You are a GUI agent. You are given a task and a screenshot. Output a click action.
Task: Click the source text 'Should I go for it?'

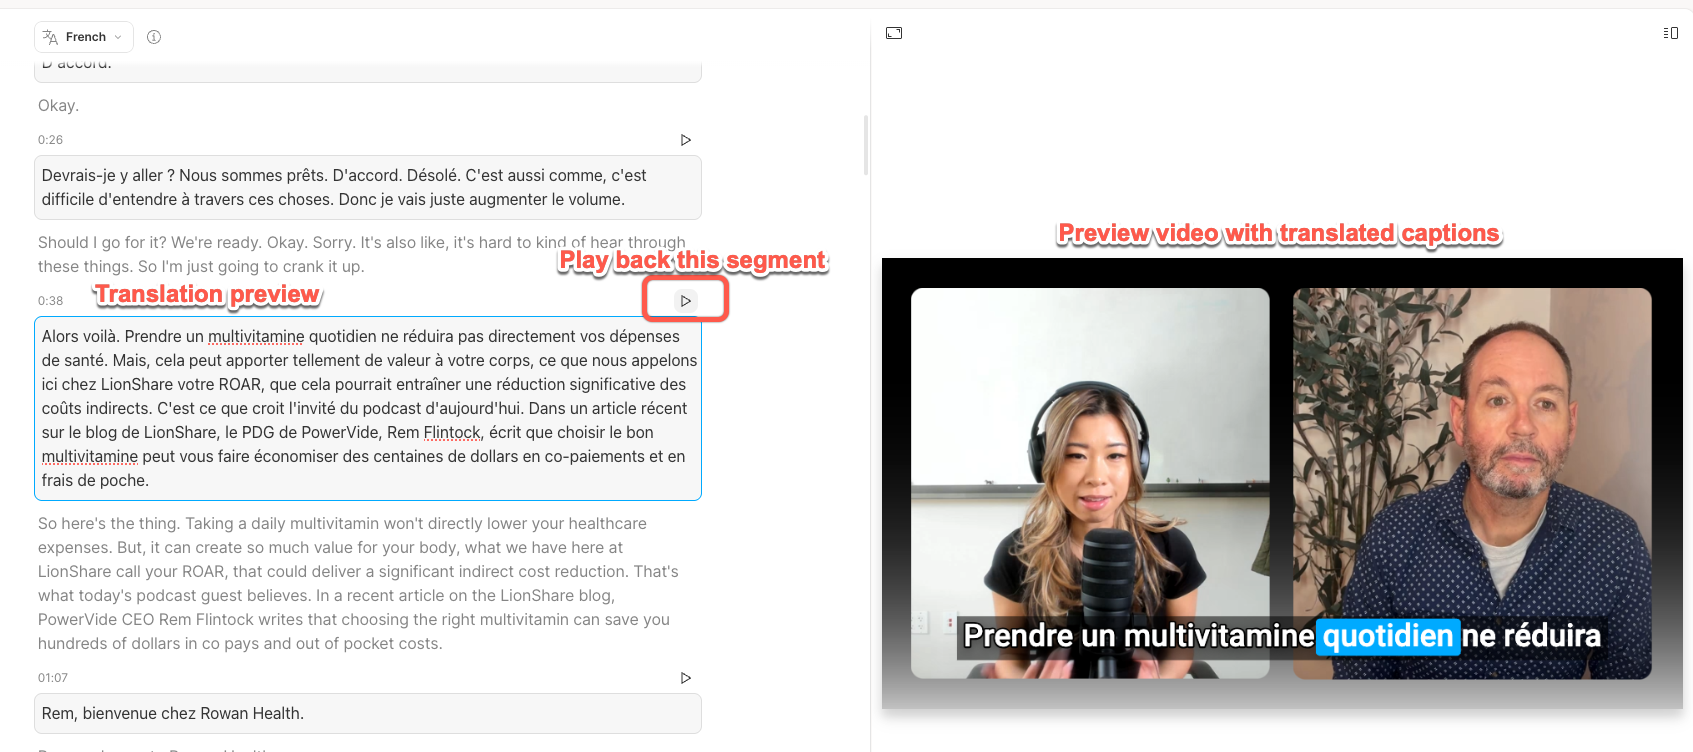(x=102, y=242)
